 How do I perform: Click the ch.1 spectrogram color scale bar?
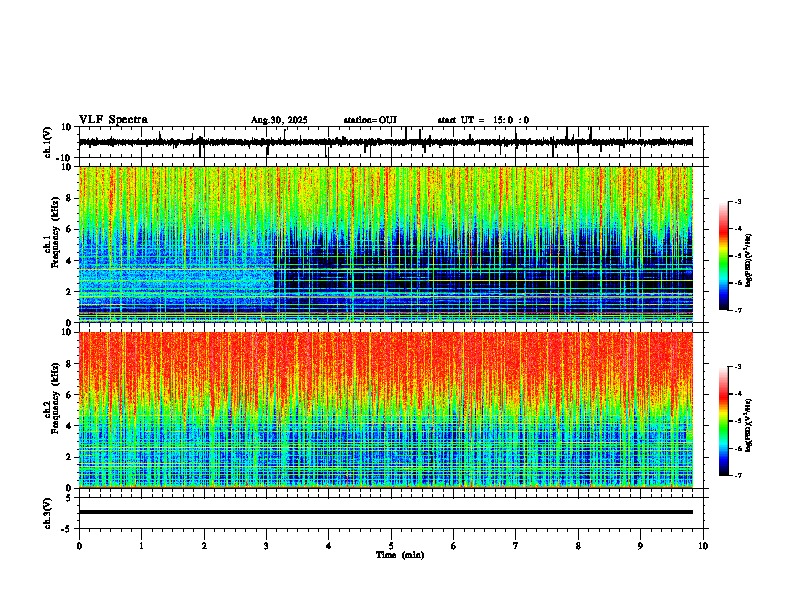pyautogui.click(x=724, y=256)
